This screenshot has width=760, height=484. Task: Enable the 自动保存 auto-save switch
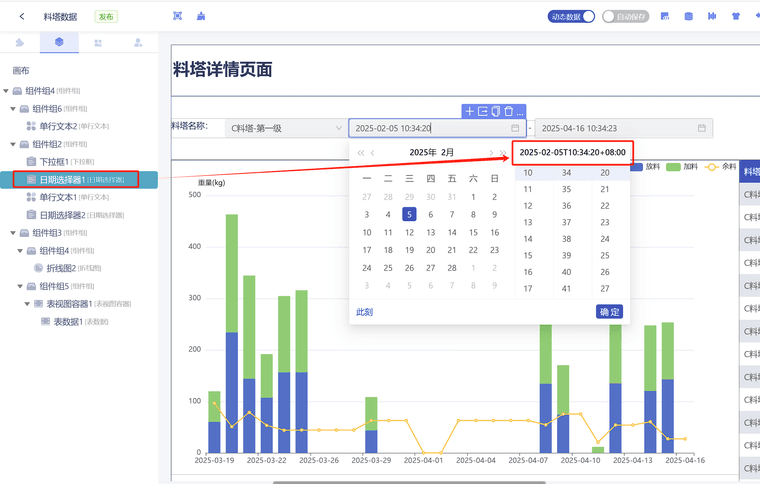coord(625,16)
